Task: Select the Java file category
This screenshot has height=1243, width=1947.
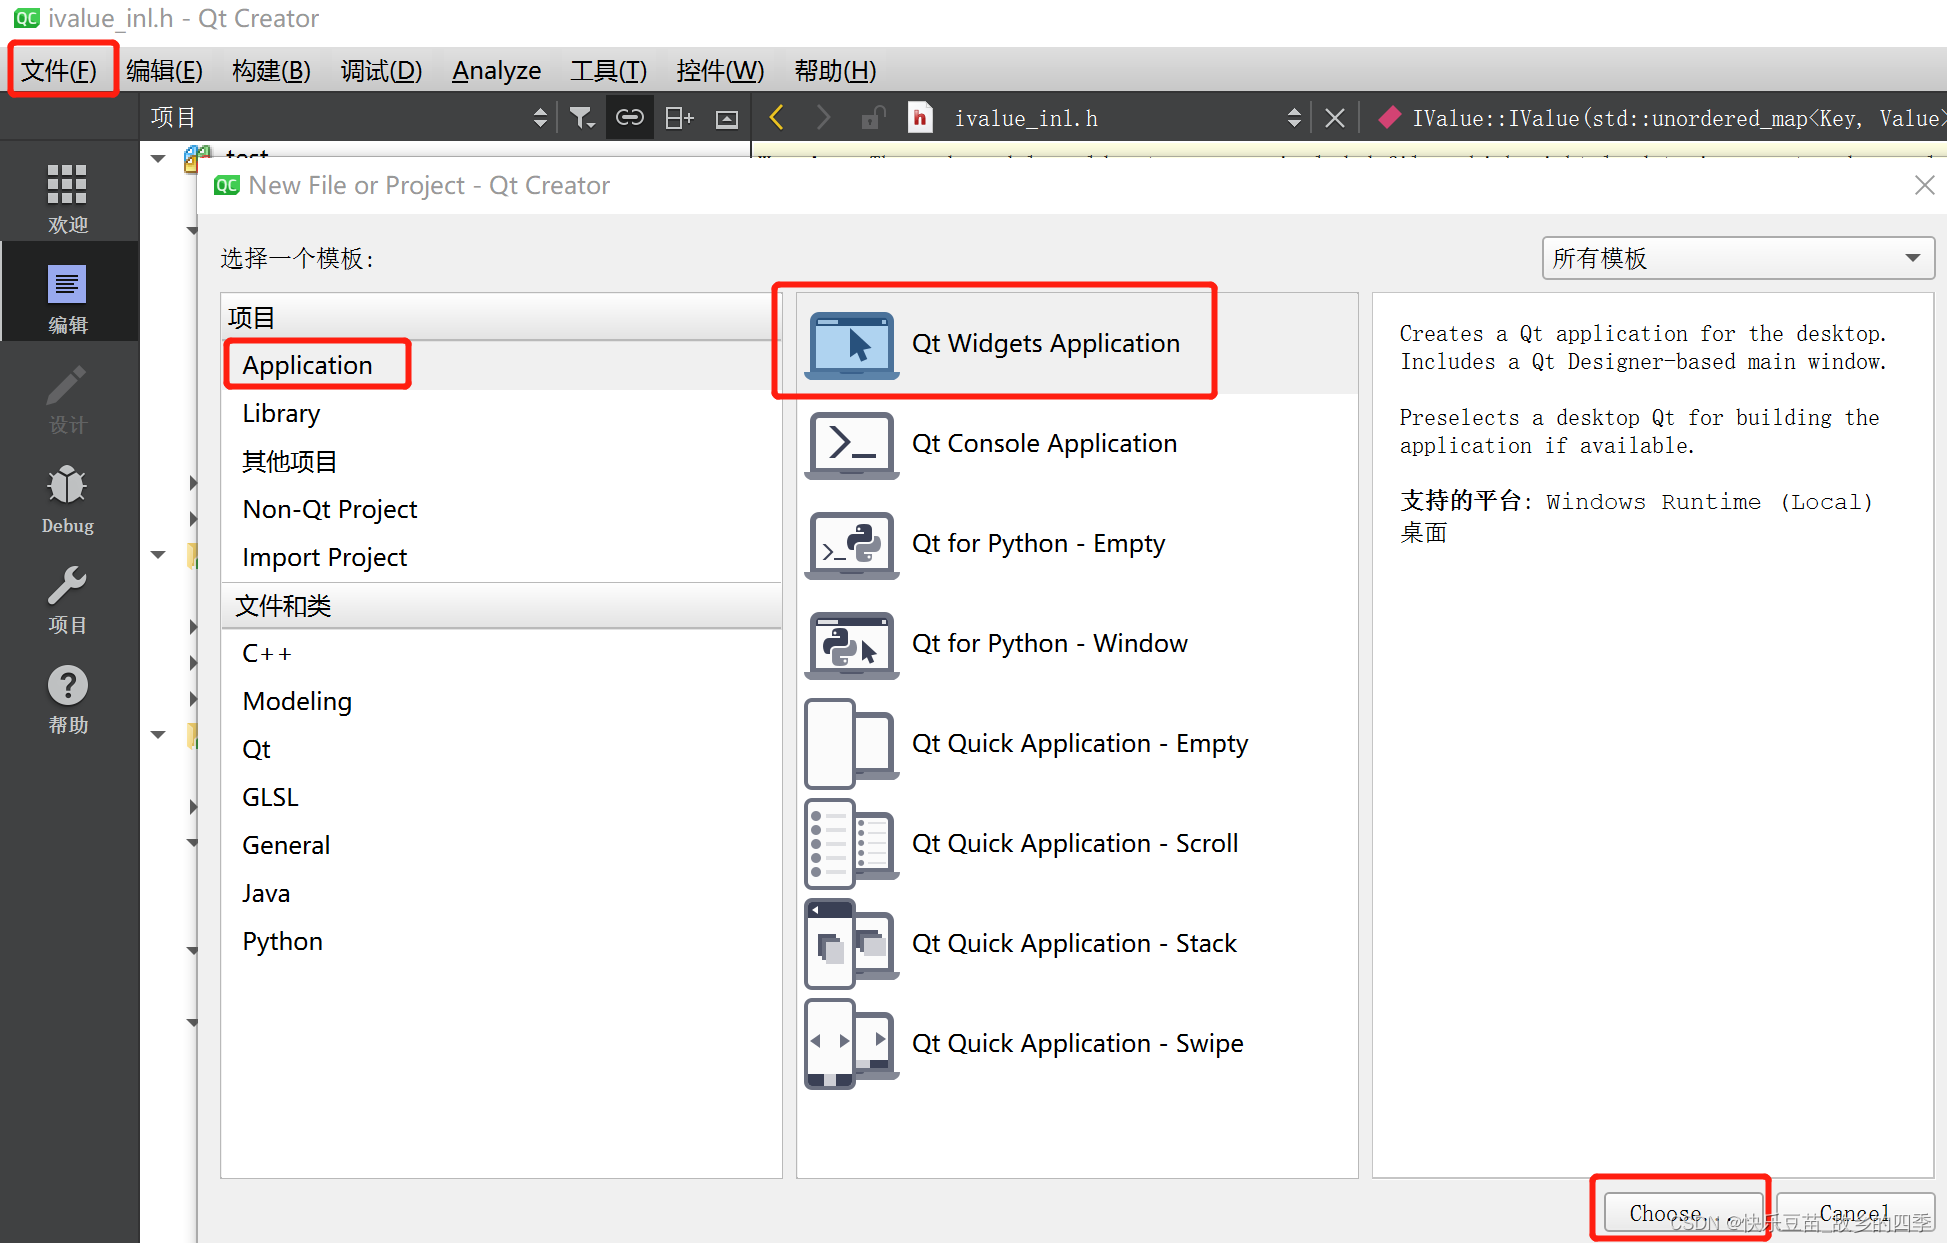Action: tap(500, 893)
